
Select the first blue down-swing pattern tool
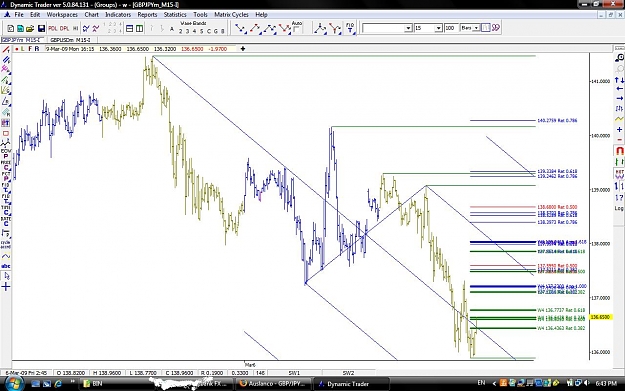pyautogui.click(x=240, y=29)
